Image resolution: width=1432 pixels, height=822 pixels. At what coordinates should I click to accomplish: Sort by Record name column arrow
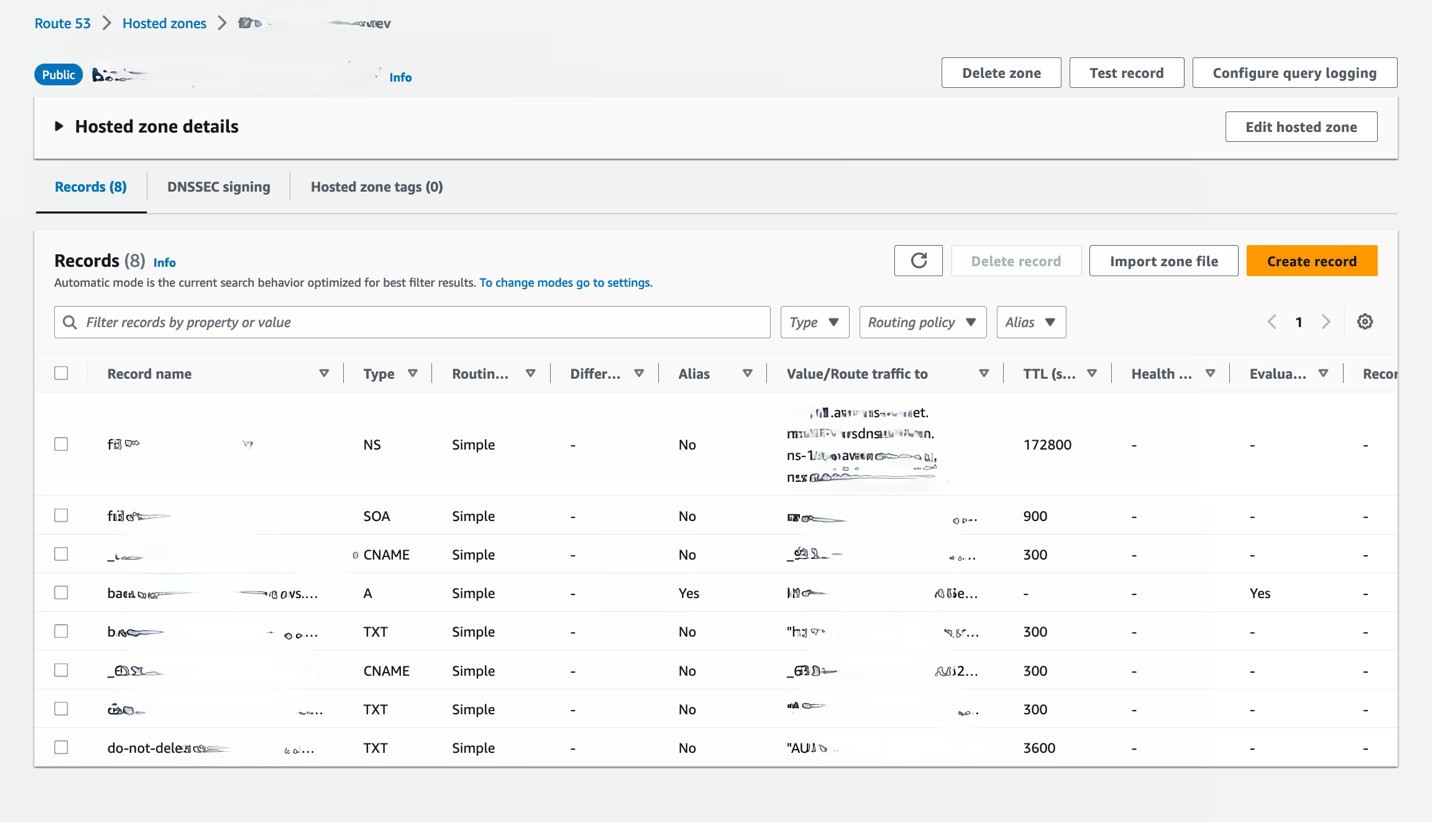(x=324, y=374)
